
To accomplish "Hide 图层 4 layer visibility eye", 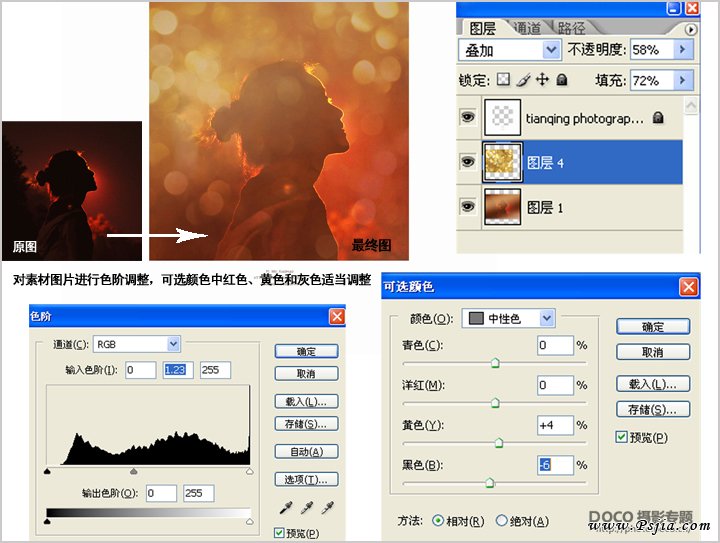I will tap(467, 162).
